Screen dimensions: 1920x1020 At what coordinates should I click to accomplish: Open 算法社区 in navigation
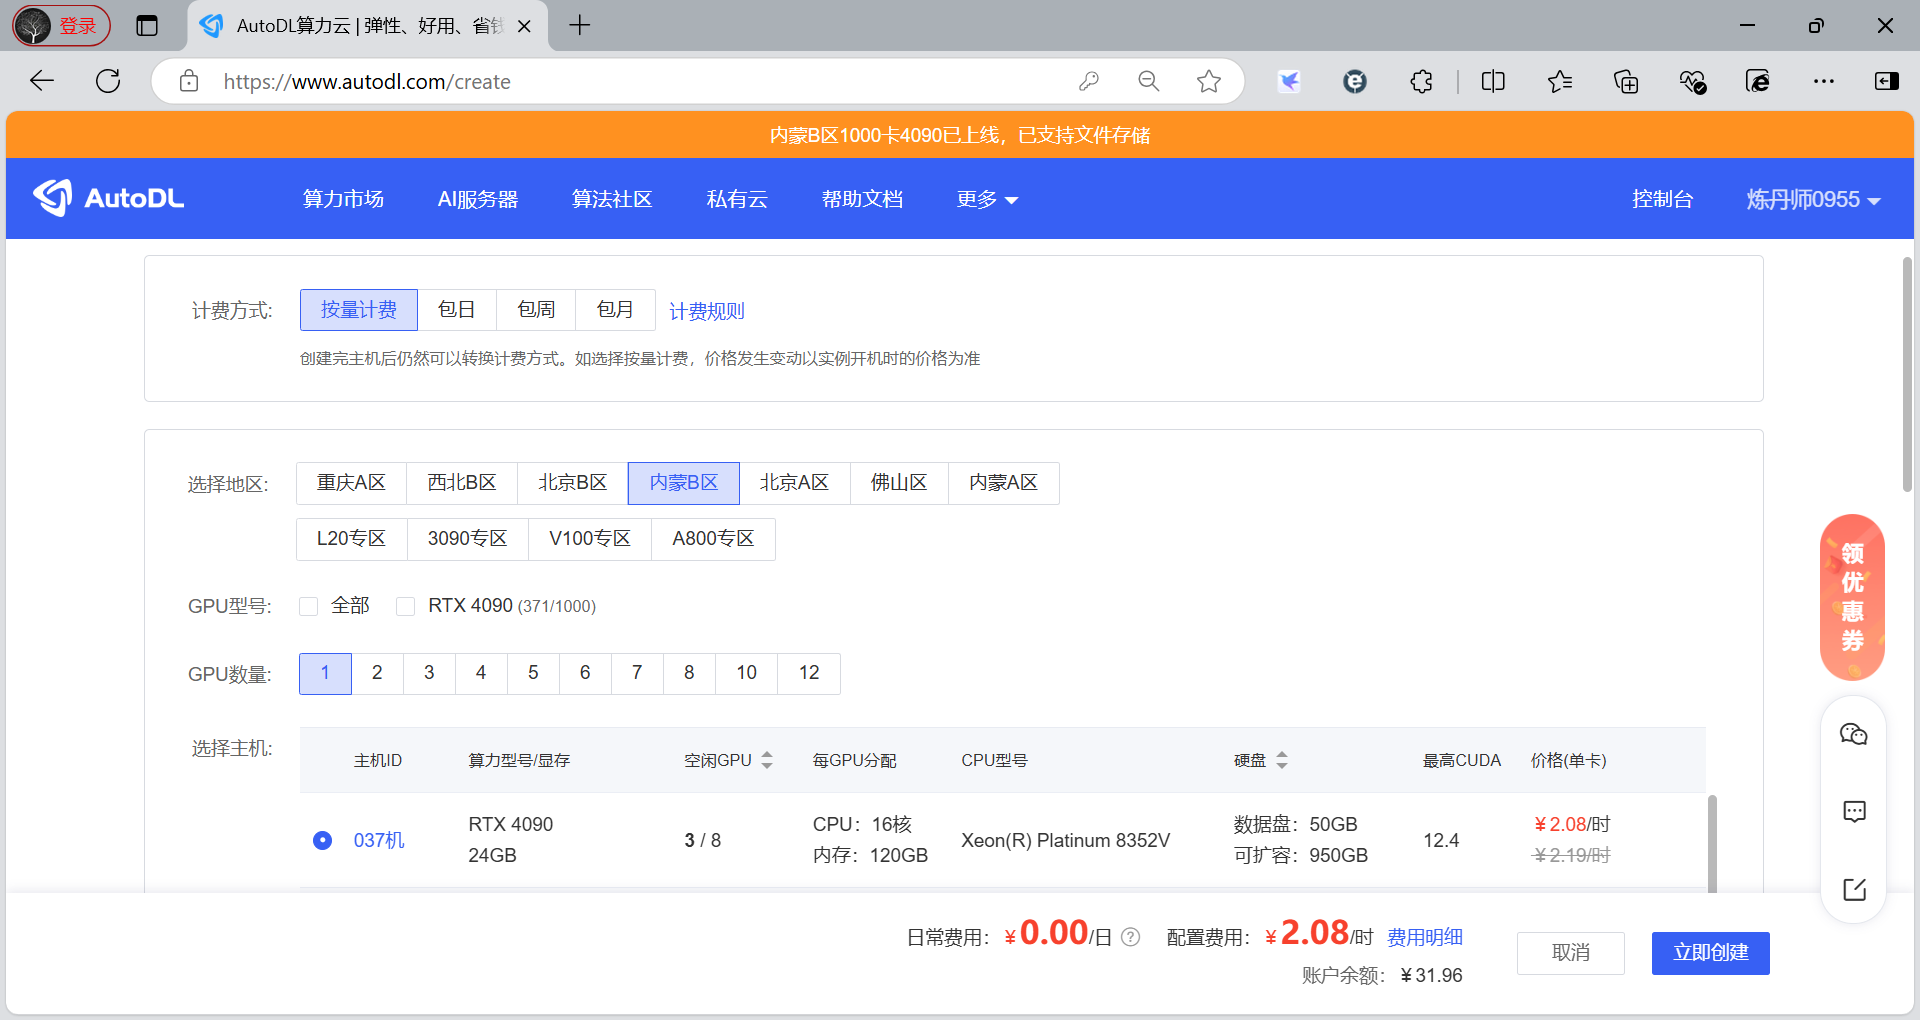tap(612, 199)
